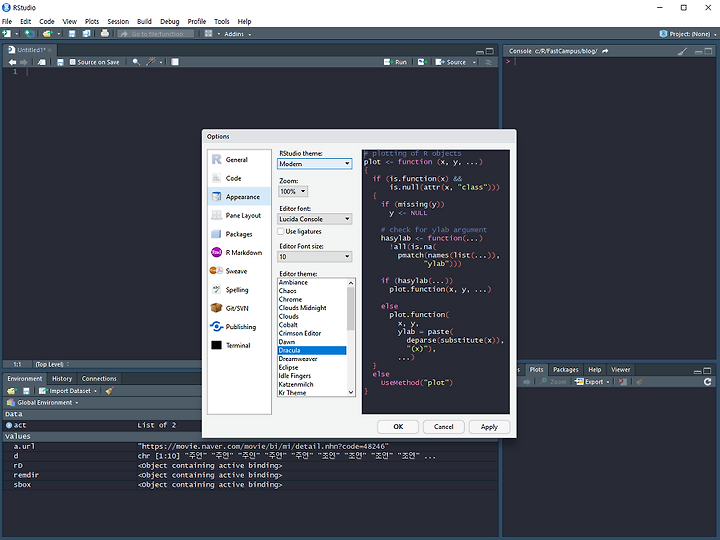The image size is (720, 540).
Task: Click the refresh icon in Plots pane
Action: point(708,382)
